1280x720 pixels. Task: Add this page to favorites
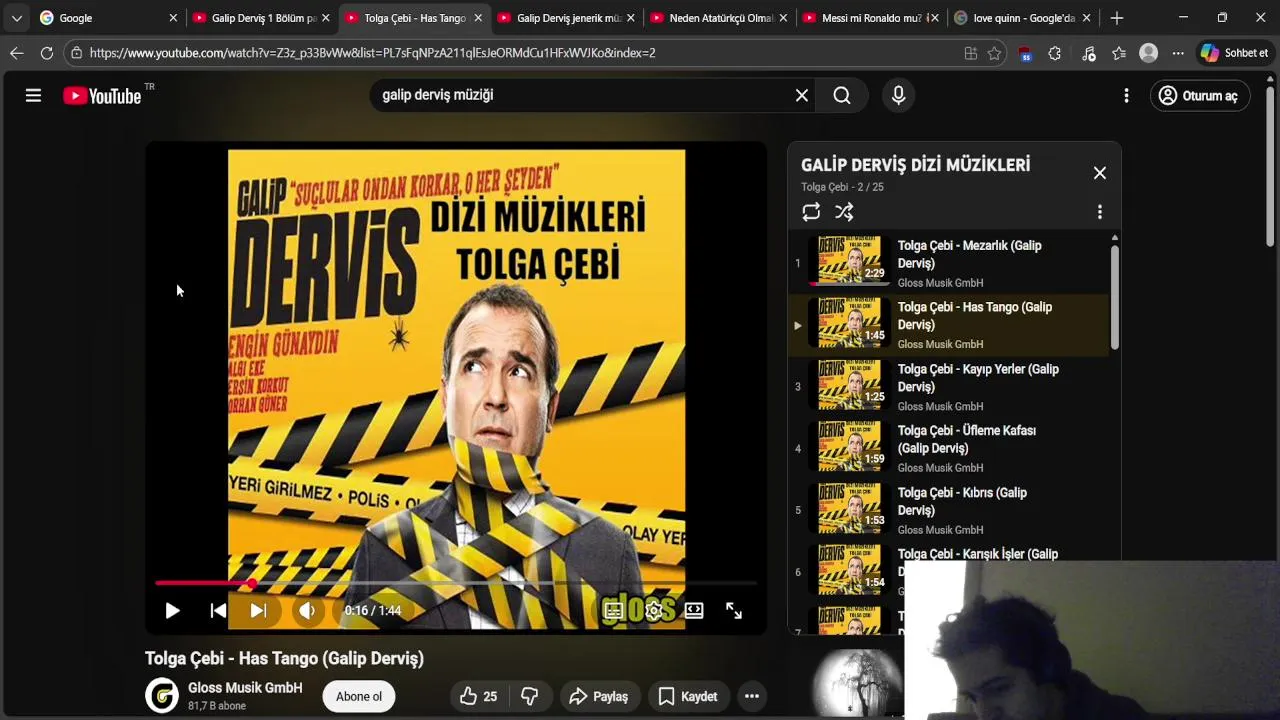[x=994, y=53]
